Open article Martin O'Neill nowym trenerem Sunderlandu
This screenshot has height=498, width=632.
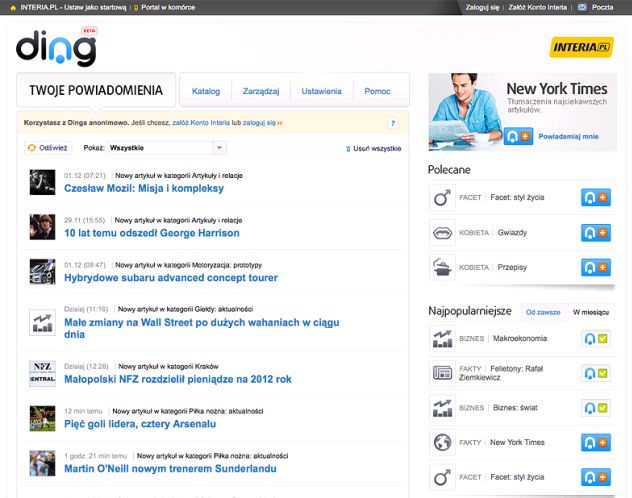coord(170,469)
